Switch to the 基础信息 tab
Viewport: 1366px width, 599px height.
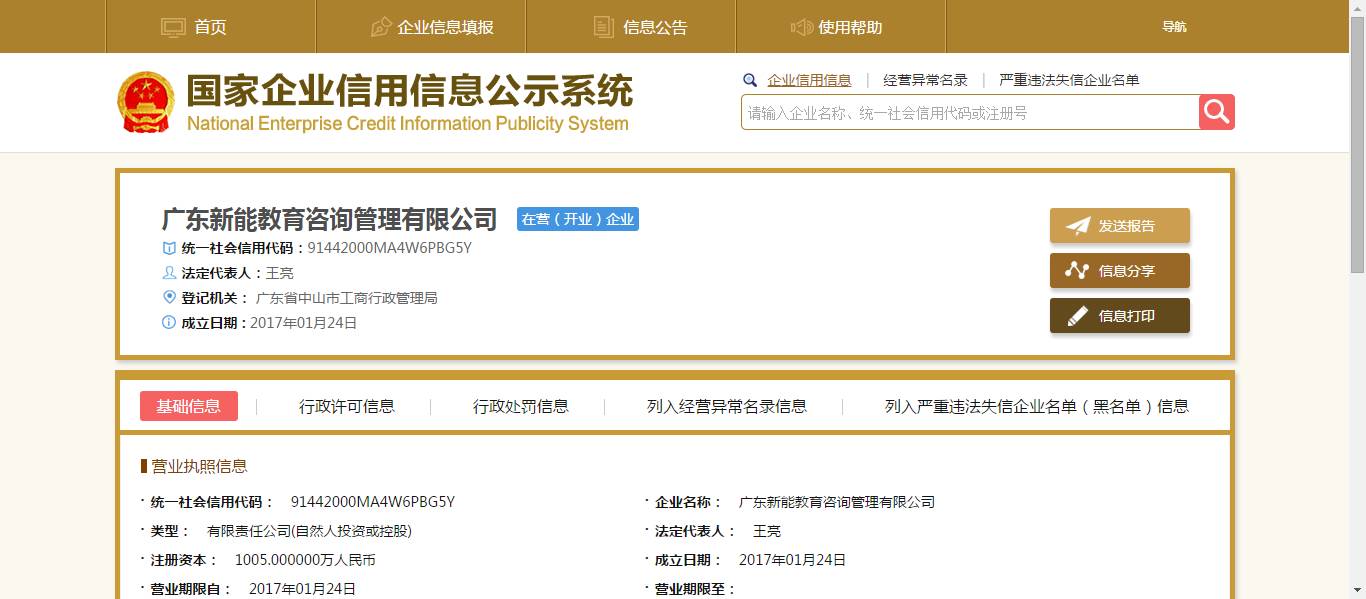tap(189, 406)
